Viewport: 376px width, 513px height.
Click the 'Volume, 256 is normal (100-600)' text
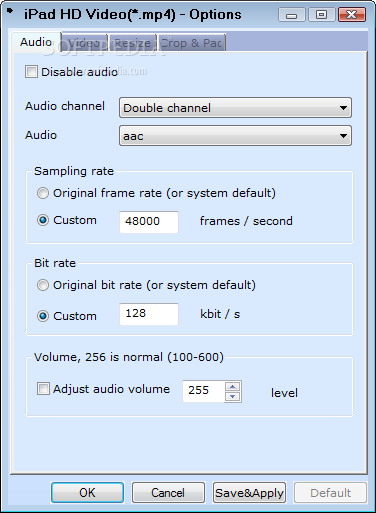coord(129,357)
